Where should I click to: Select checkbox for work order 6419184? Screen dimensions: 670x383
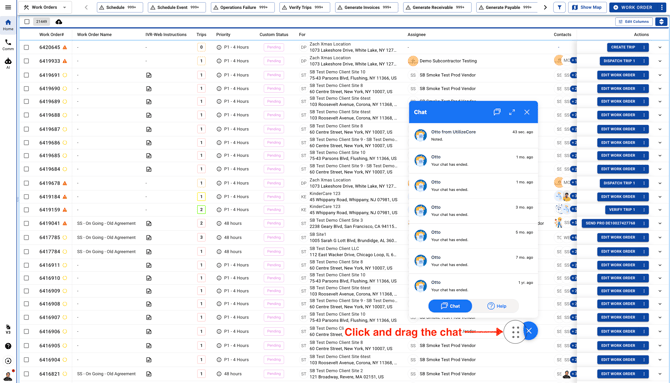[x=26, y=197]
